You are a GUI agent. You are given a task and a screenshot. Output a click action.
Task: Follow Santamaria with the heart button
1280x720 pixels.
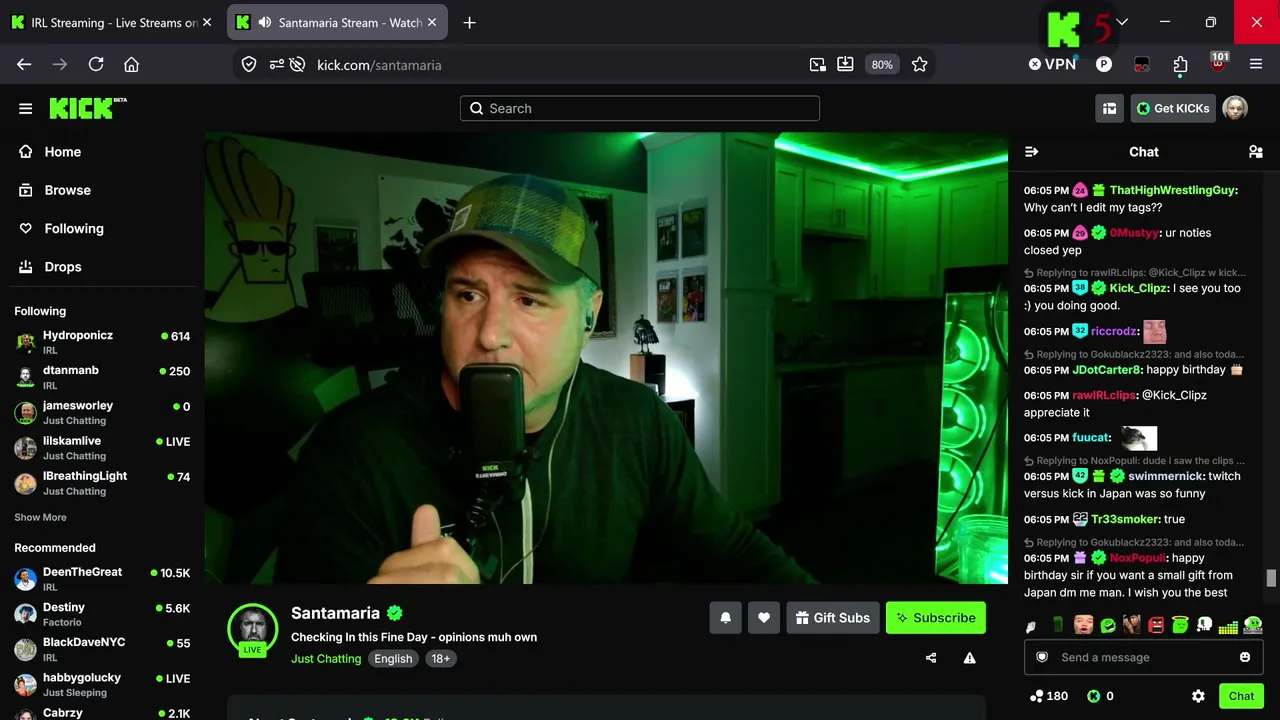click(764, 618)
